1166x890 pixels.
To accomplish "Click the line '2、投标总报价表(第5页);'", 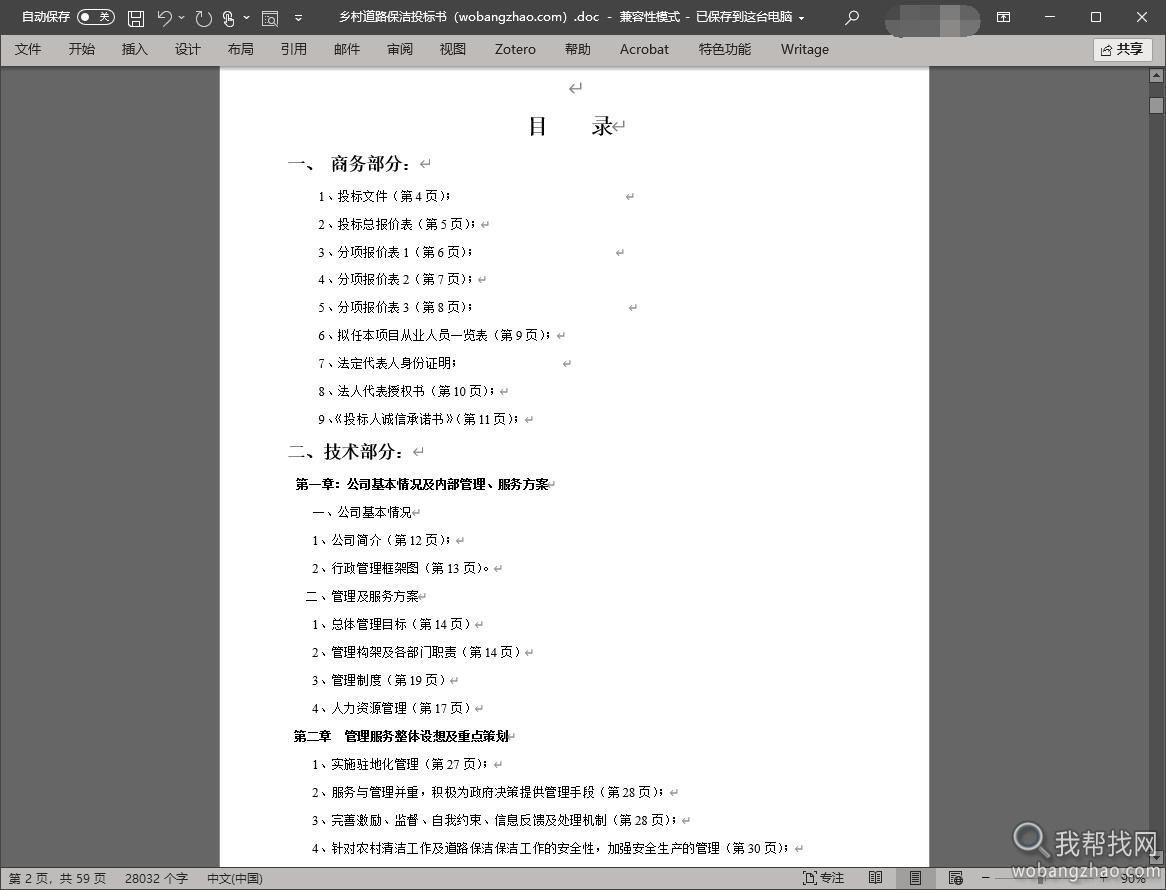I will pos(396,224).
